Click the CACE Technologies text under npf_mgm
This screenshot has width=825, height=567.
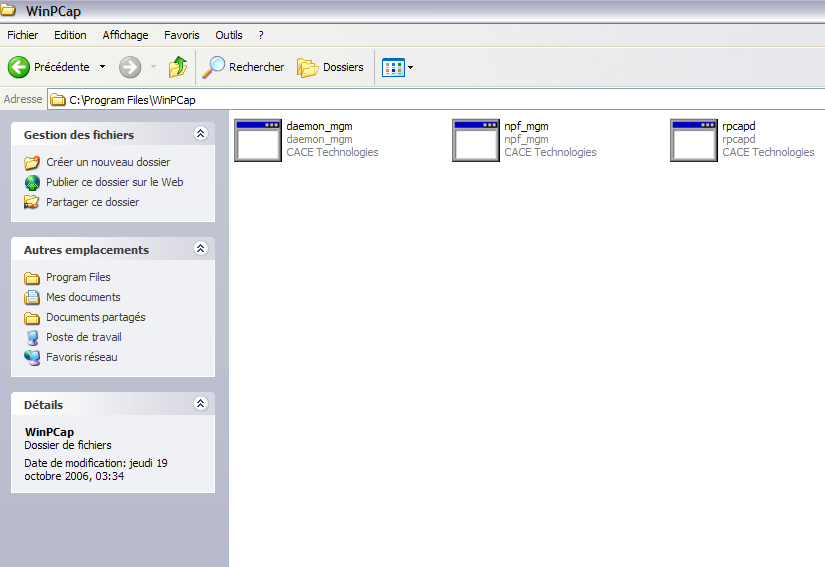(x=550, y=152)
